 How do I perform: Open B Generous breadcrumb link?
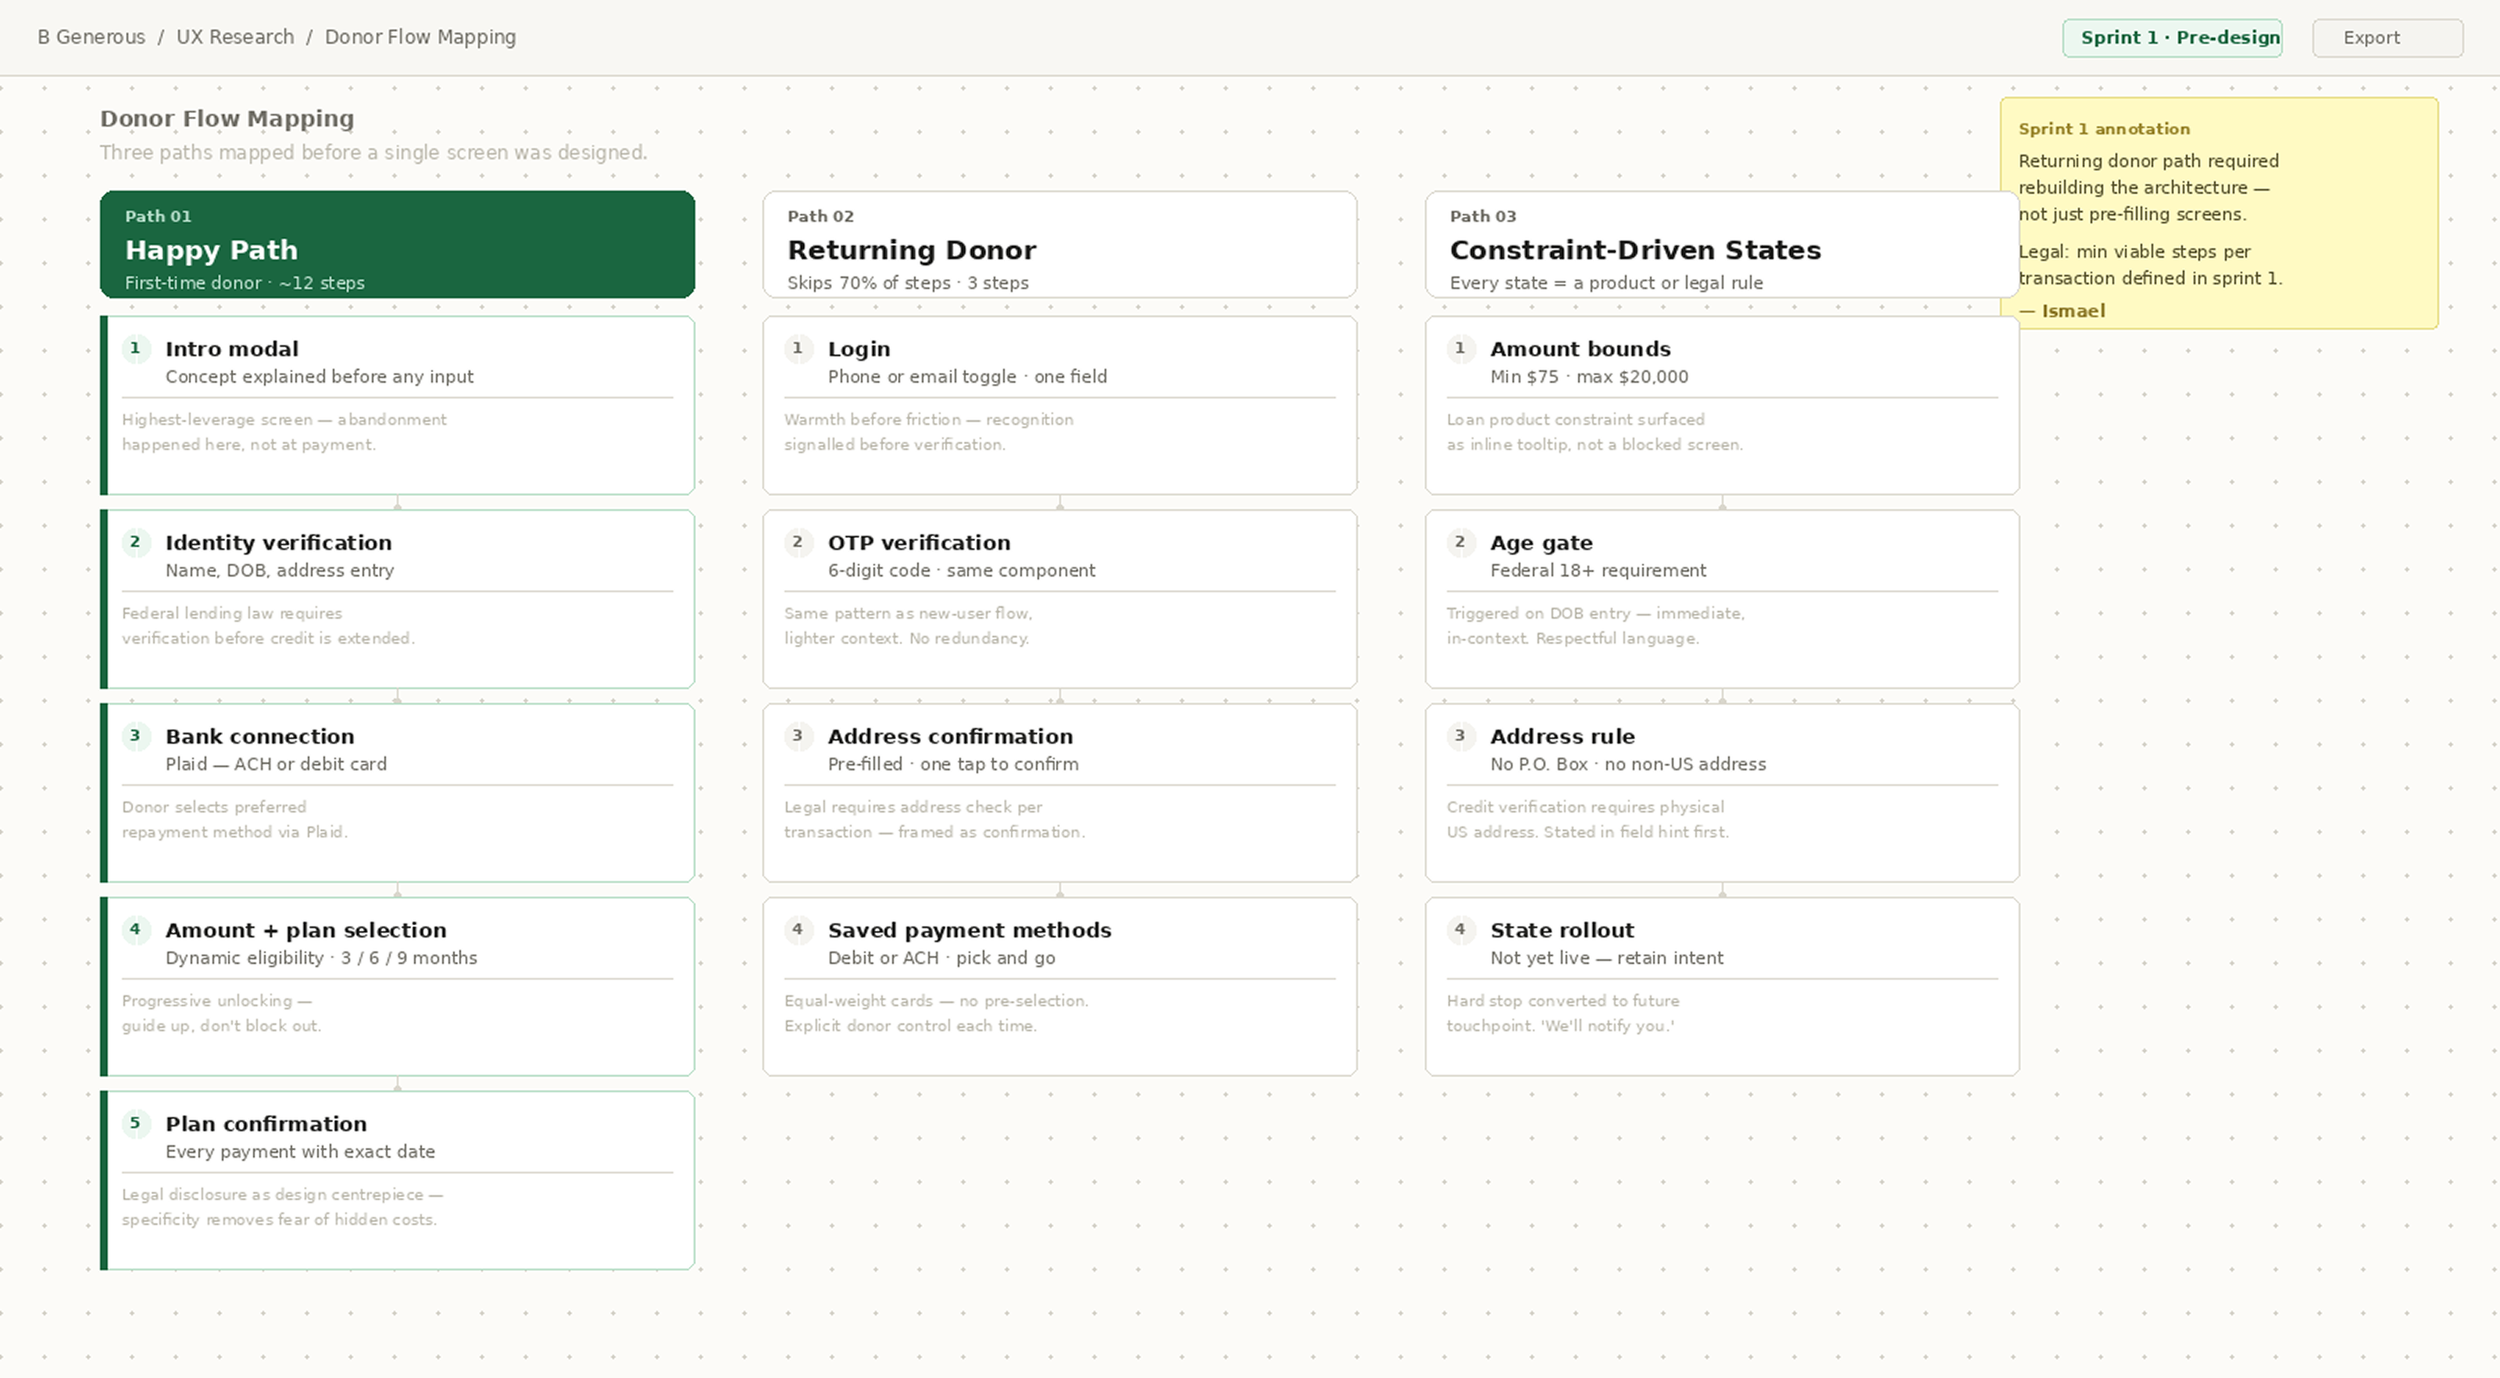(91, 37)
